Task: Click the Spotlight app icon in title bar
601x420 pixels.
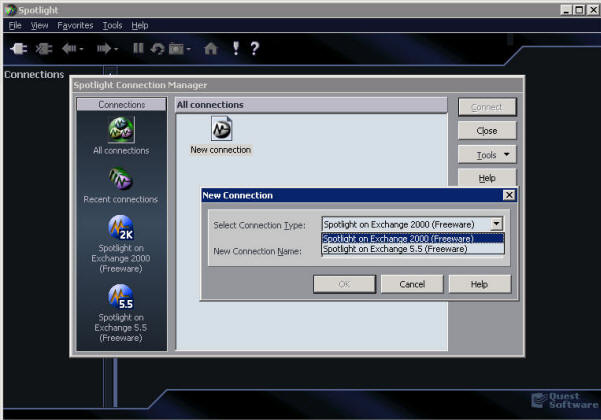Action: click(x=10, y=10)
